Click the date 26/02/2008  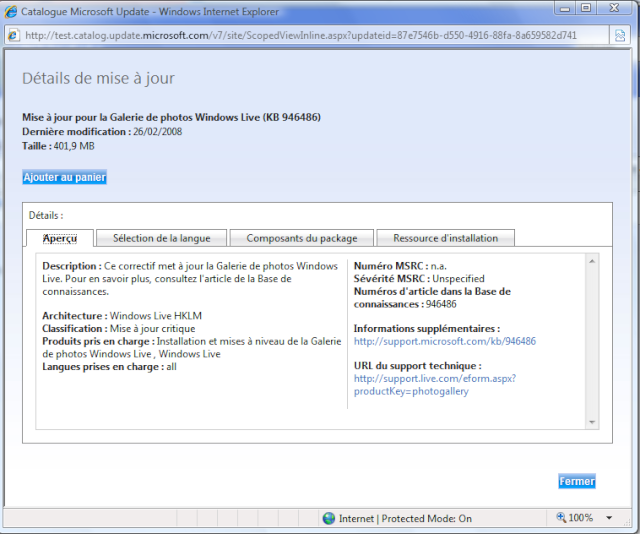point(158,132)
